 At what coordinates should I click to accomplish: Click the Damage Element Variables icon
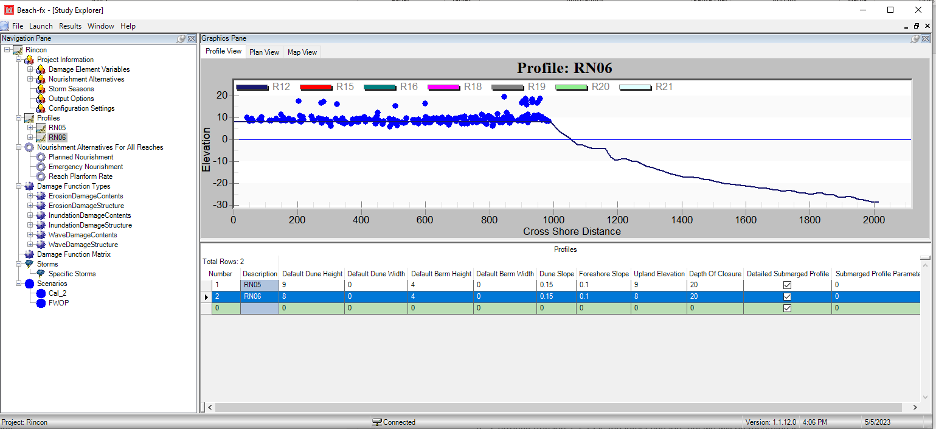pyautogui.click(x=41, y=70)
